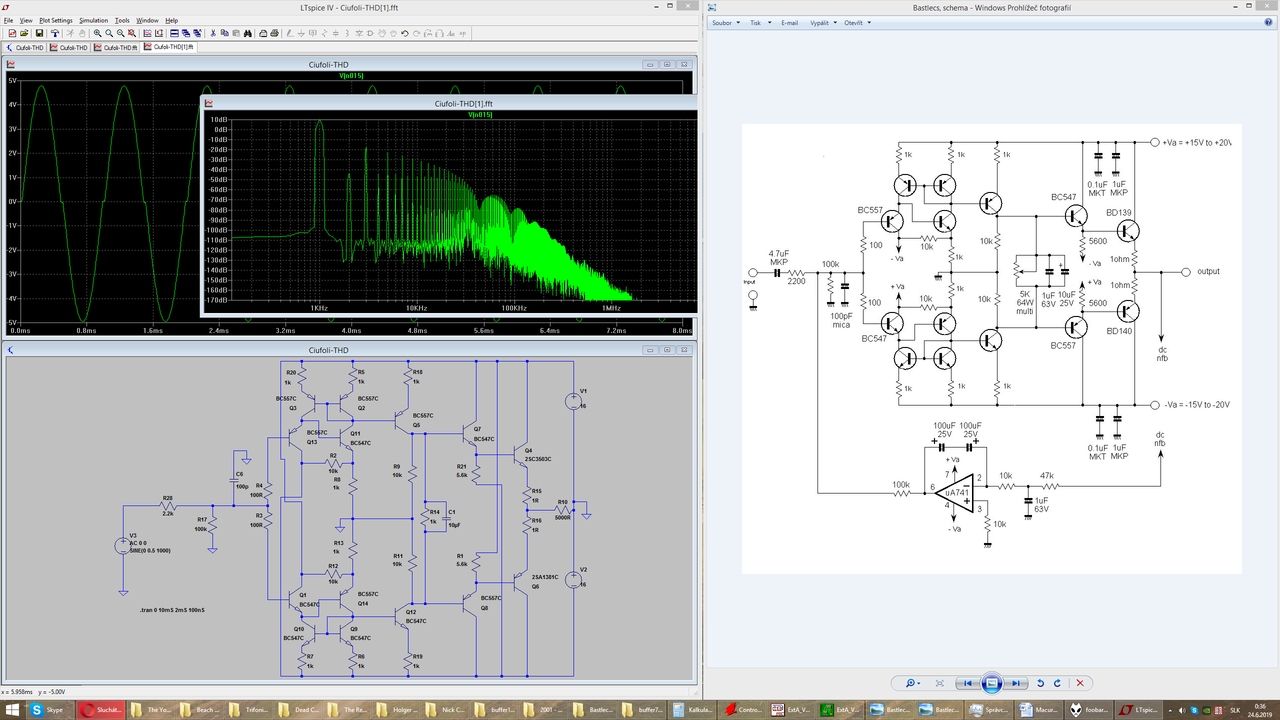Go to next photo in viewer
Screen dimensions: 1280x720
[1016, 683]
